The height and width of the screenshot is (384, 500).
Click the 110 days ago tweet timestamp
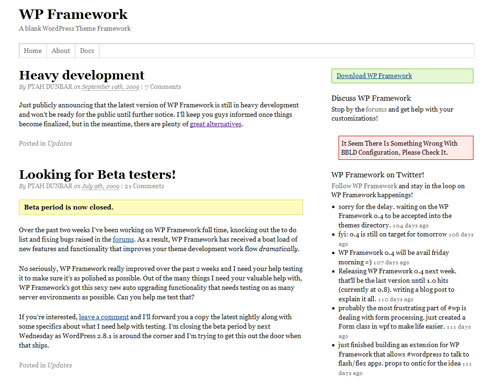click(x=396, y=299)
